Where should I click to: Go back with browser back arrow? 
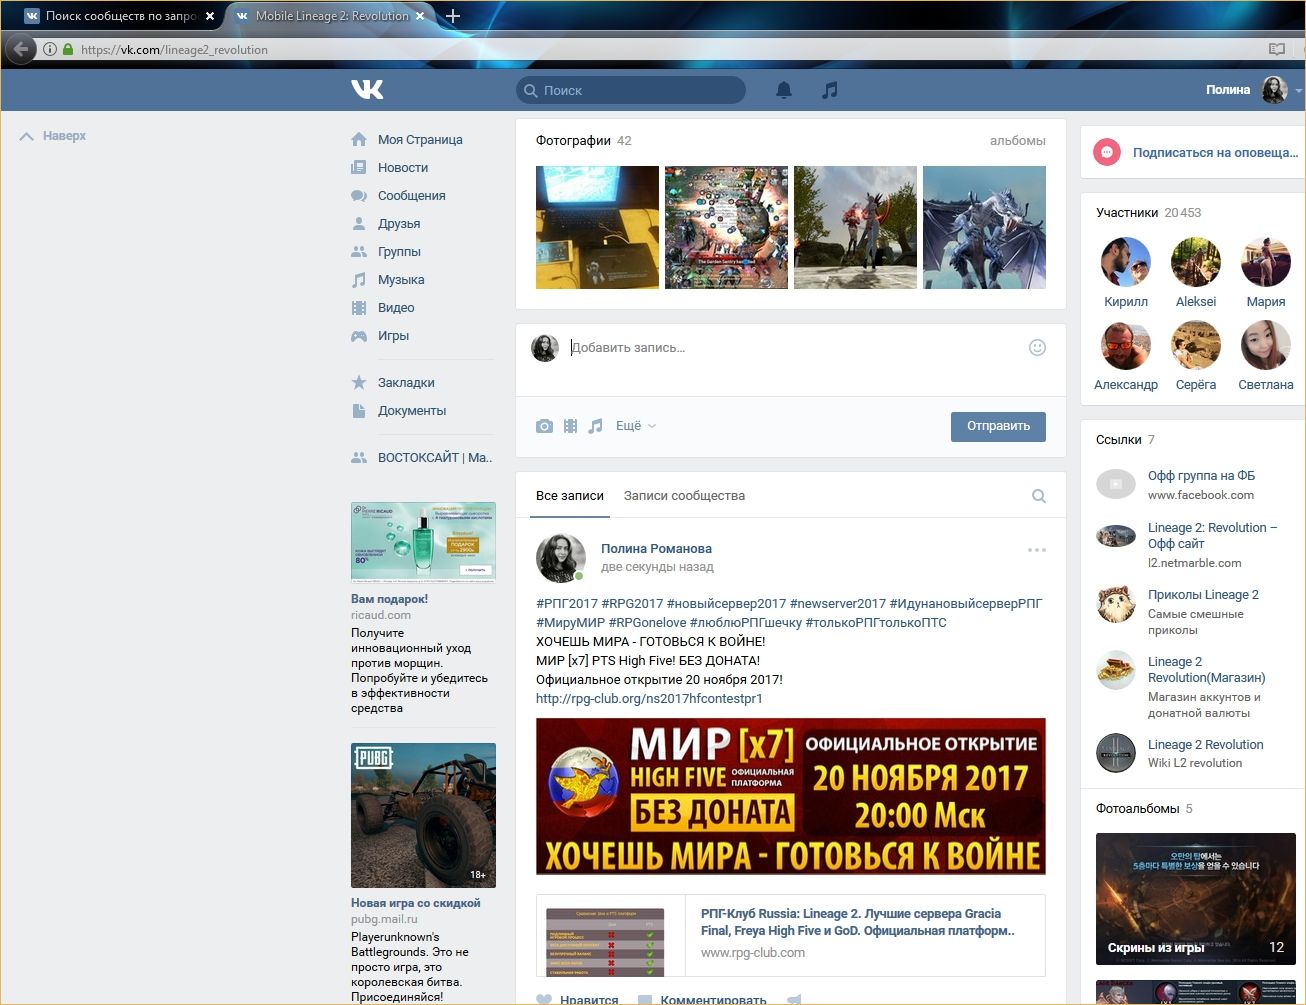(x=21, y=49)
